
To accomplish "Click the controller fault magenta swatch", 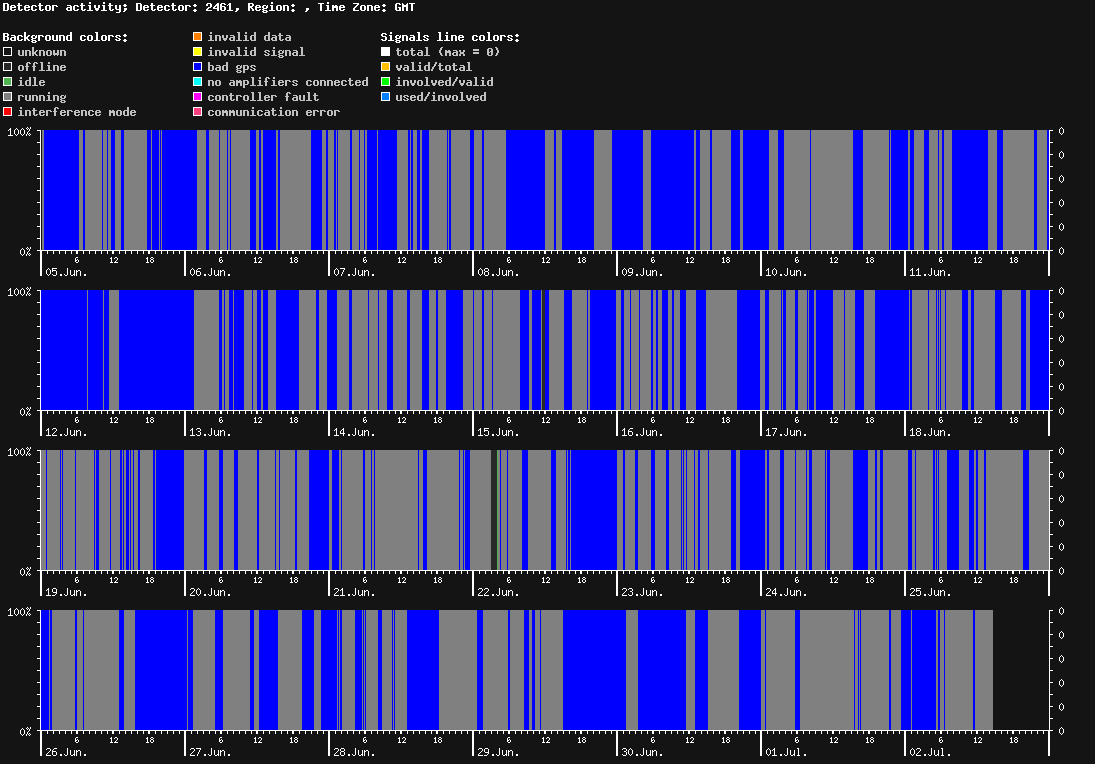I will tap(198, 97).
